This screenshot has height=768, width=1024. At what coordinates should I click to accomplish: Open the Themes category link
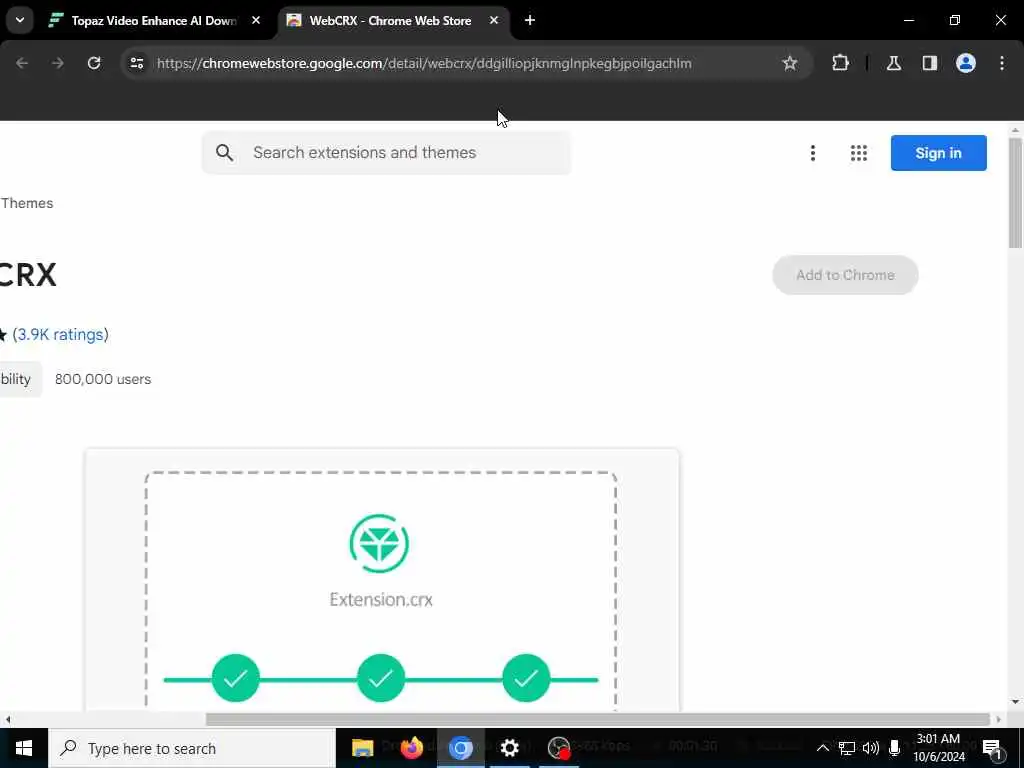27,203
